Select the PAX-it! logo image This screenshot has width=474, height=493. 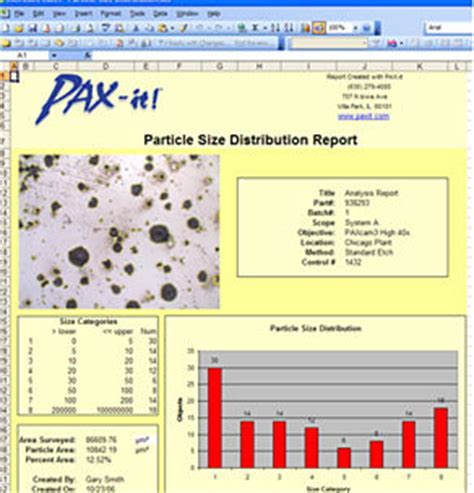[x=99, y=99]
